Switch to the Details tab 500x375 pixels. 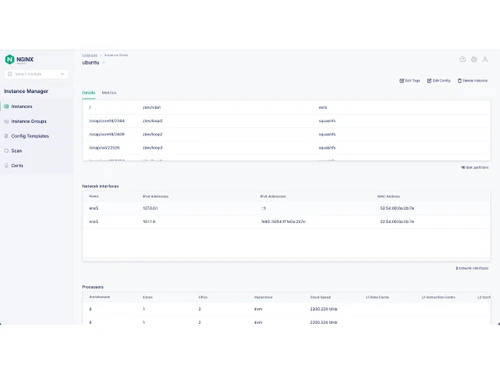(x=89, y=93)
